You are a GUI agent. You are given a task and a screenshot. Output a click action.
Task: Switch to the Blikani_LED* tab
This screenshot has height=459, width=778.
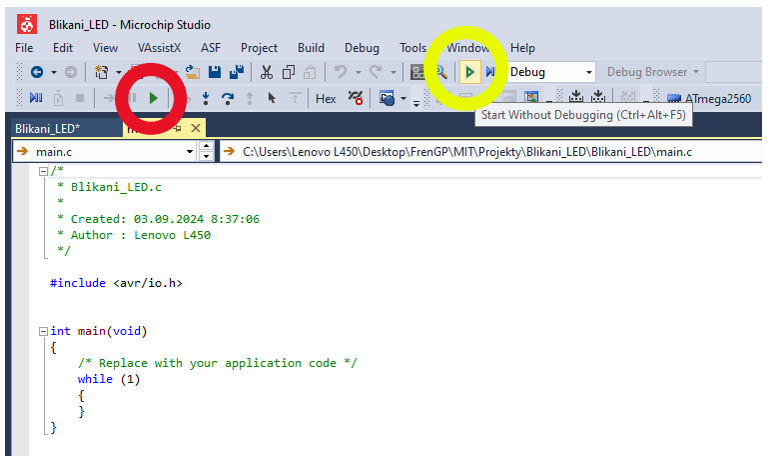tap(47, 129)
